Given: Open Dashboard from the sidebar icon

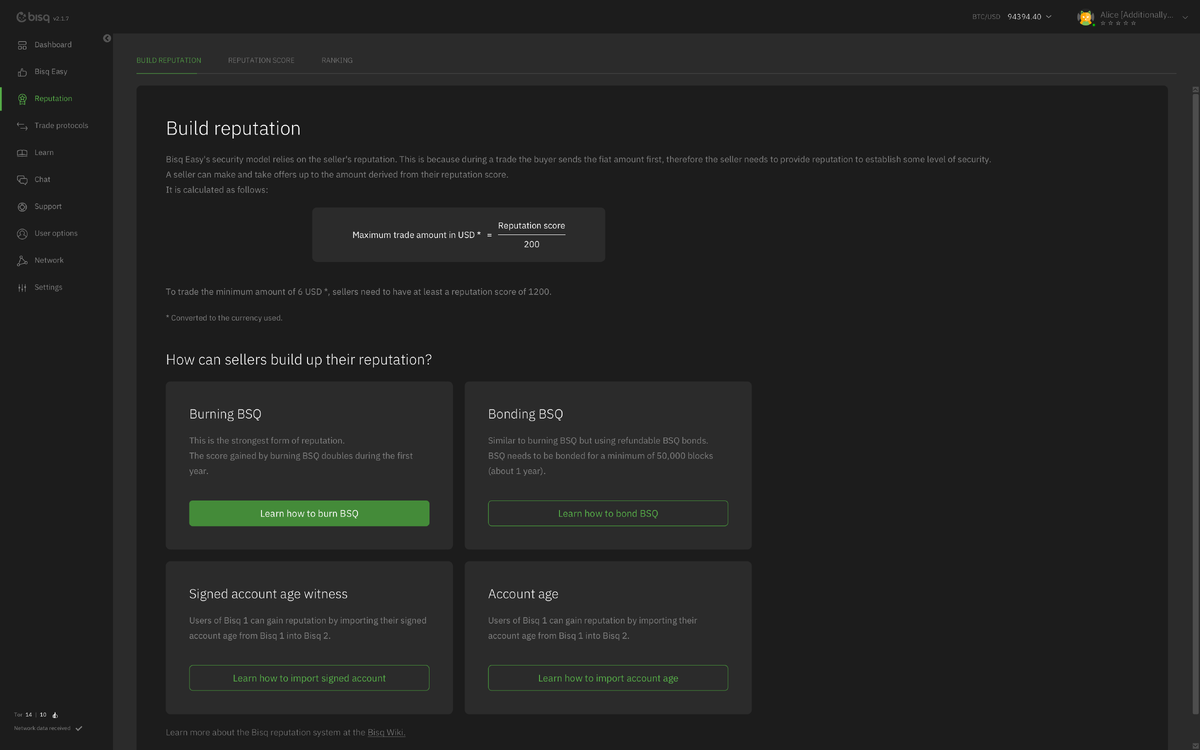Looking at the screenshot, I should click(x=22, y=45).
